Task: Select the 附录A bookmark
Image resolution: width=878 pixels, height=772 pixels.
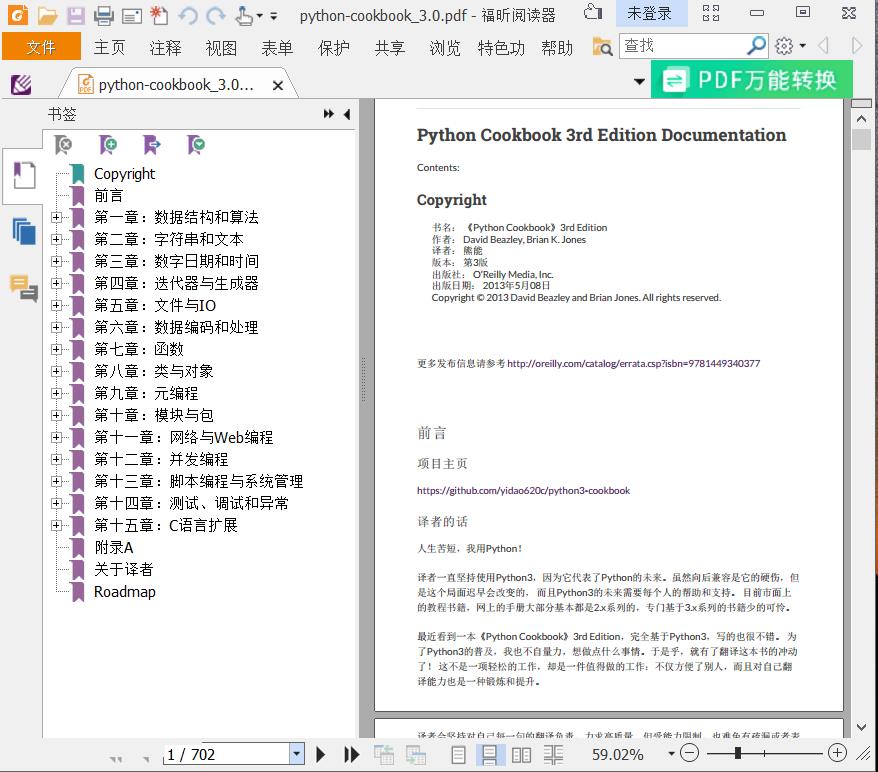Action: tap(114, 547)
